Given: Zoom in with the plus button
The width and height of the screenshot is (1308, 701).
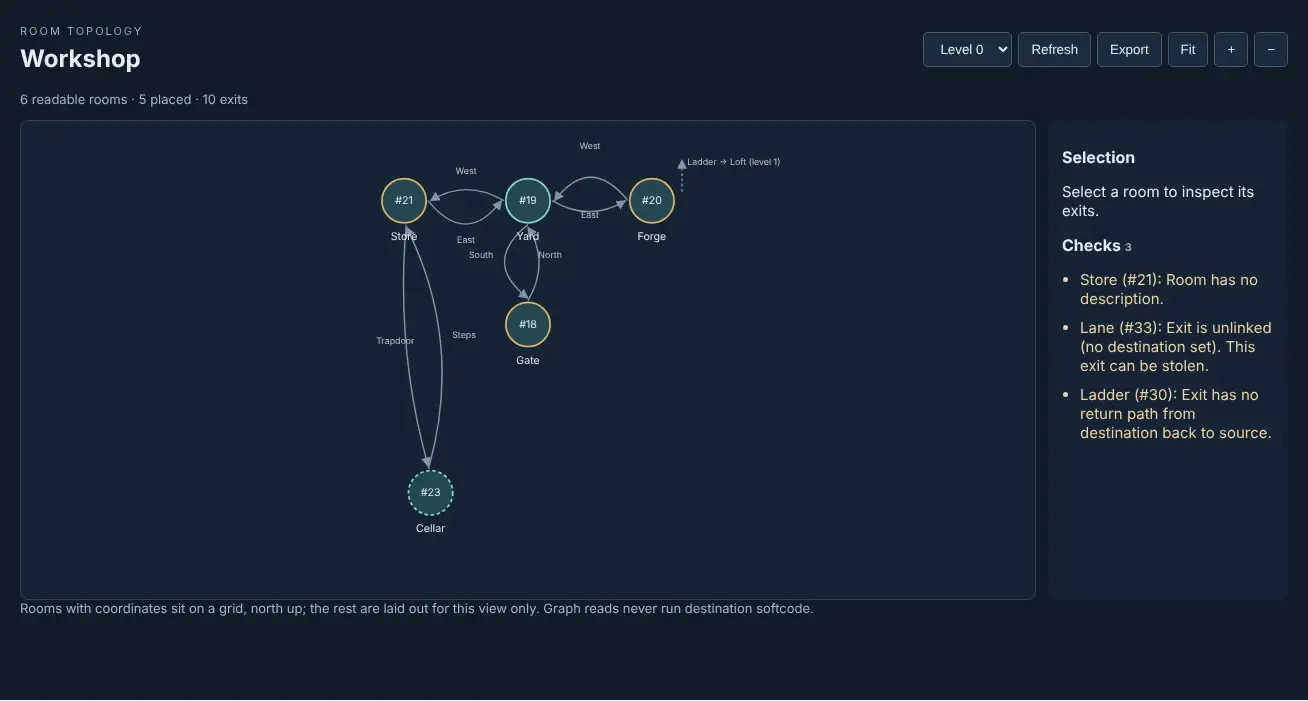Looking at the screenshot, I should click(1231, 50).
